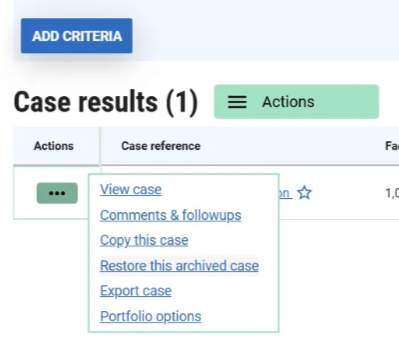Select View case from the menu
399x364 pixels.
click(x=131, y=189)
